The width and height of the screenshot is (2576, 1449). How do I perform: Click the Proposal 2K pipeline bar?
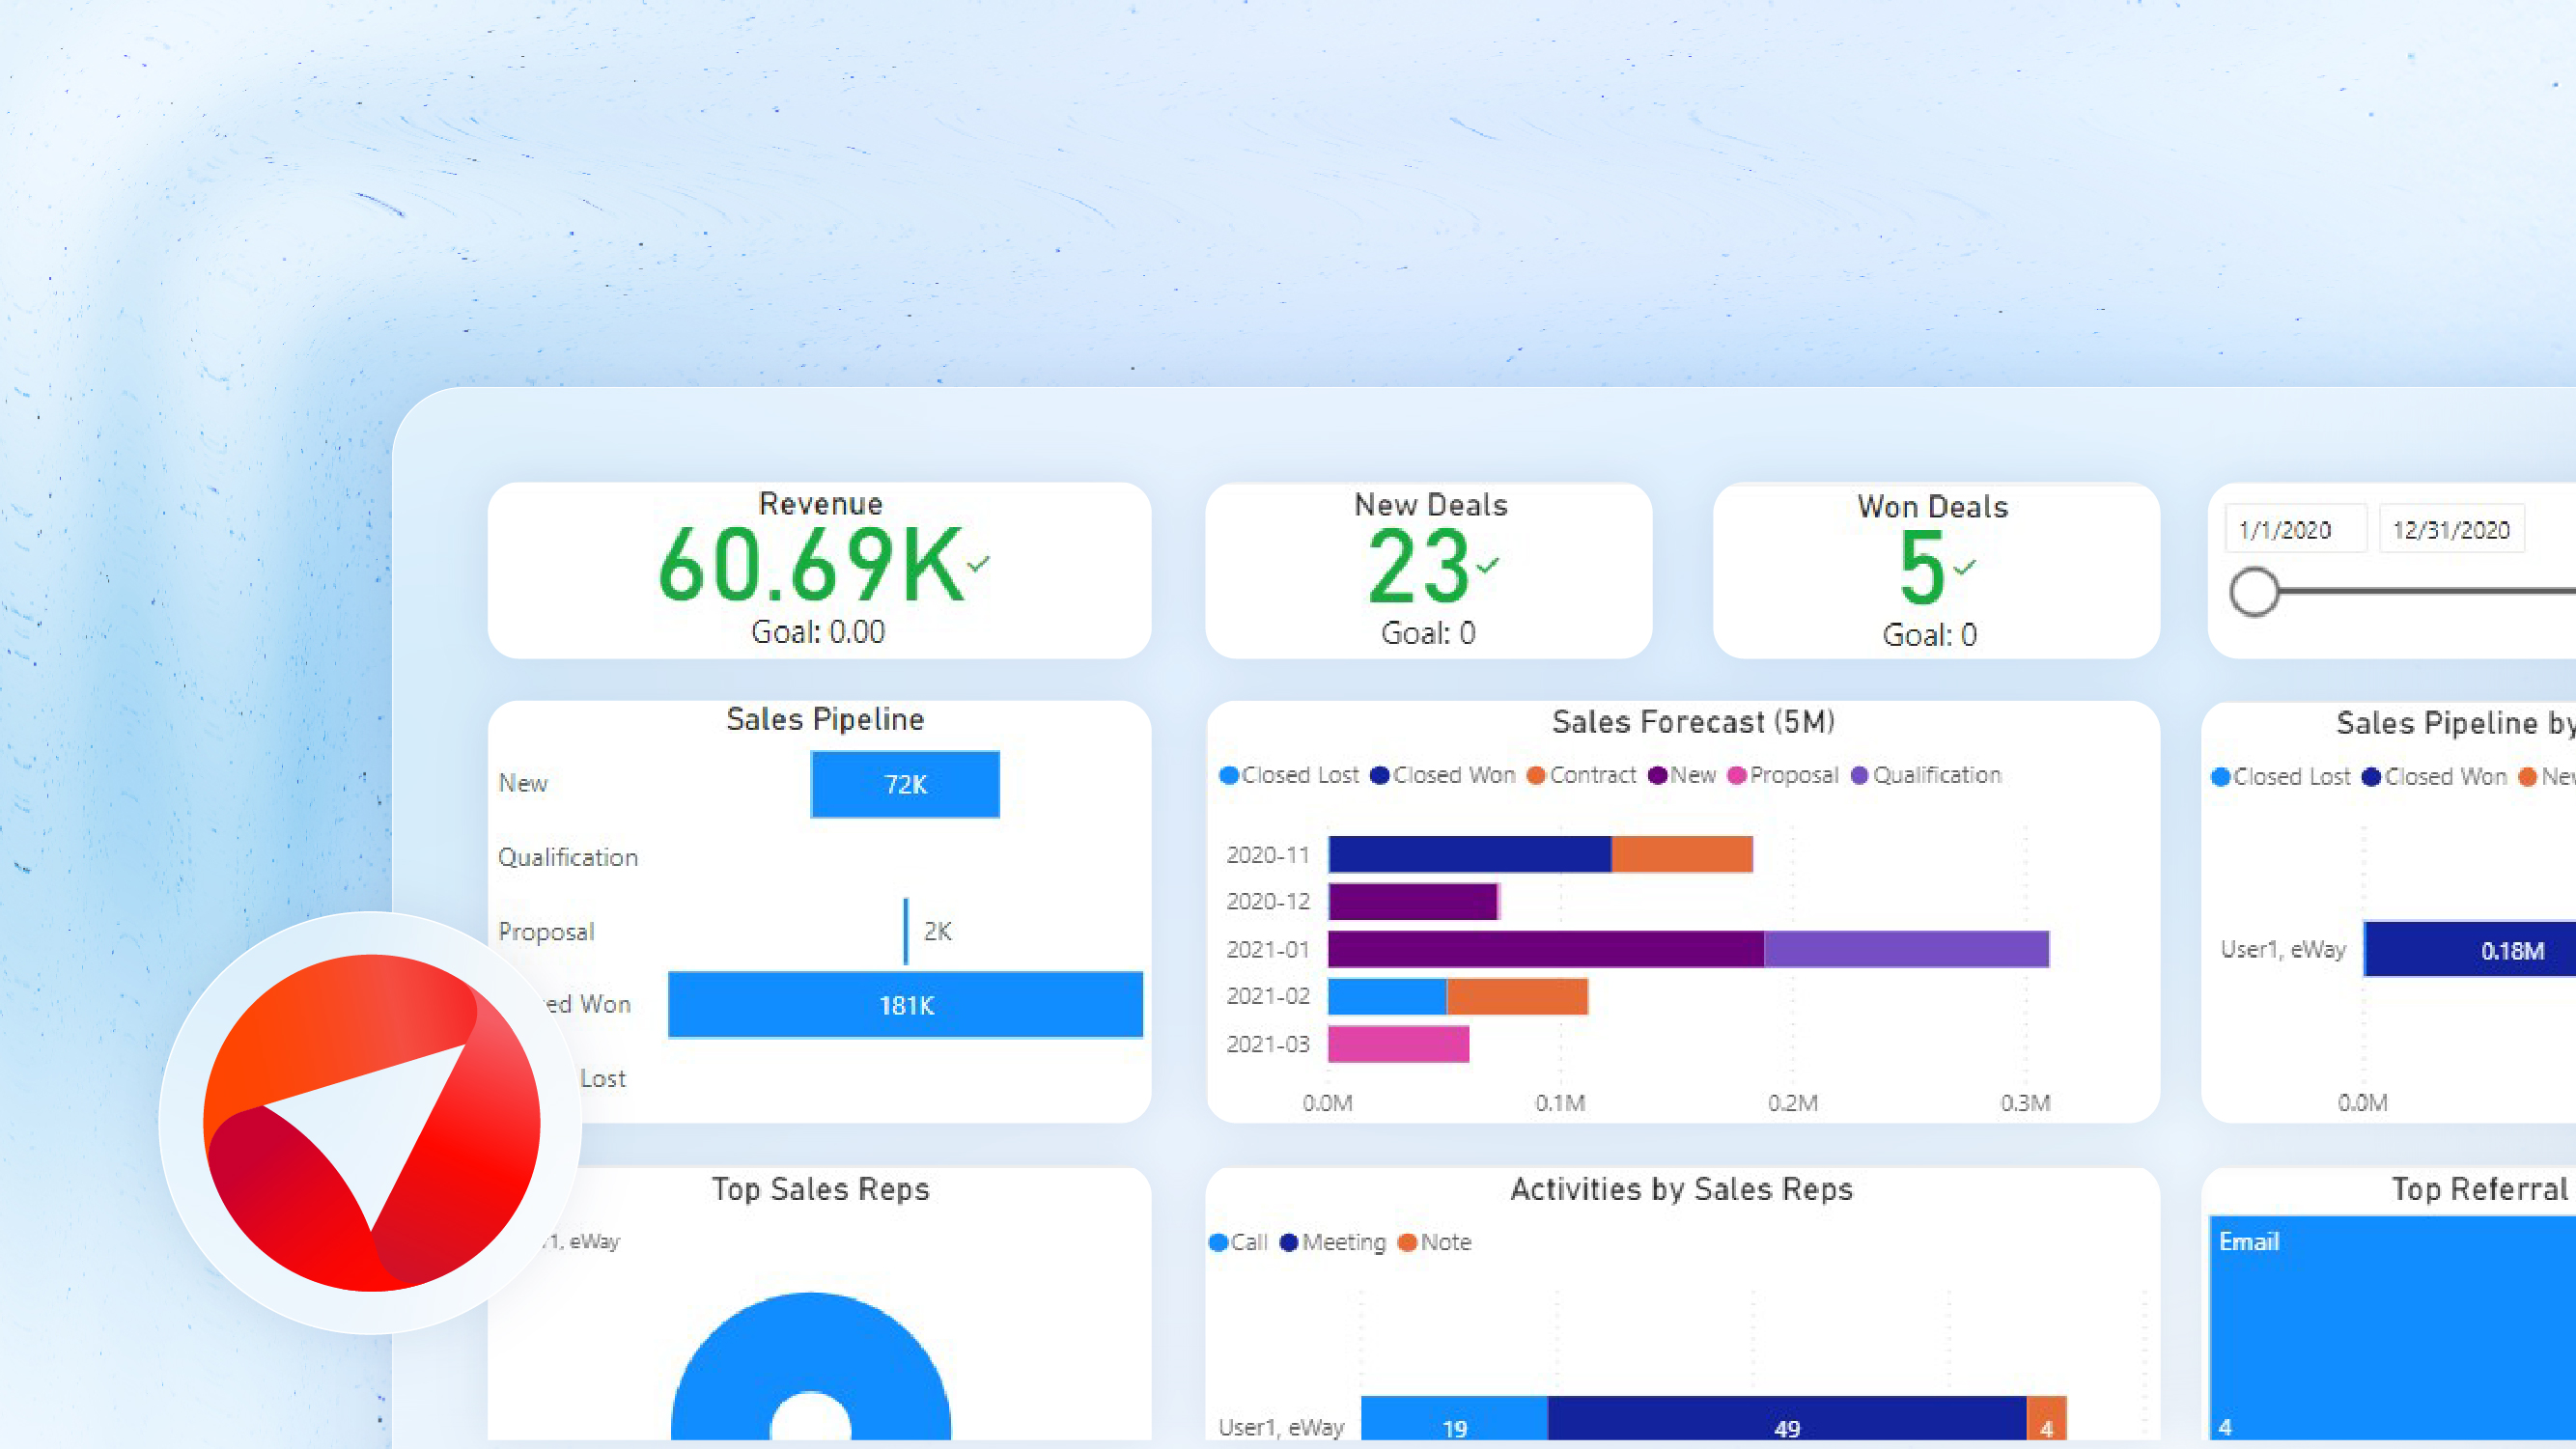[906, 931]
